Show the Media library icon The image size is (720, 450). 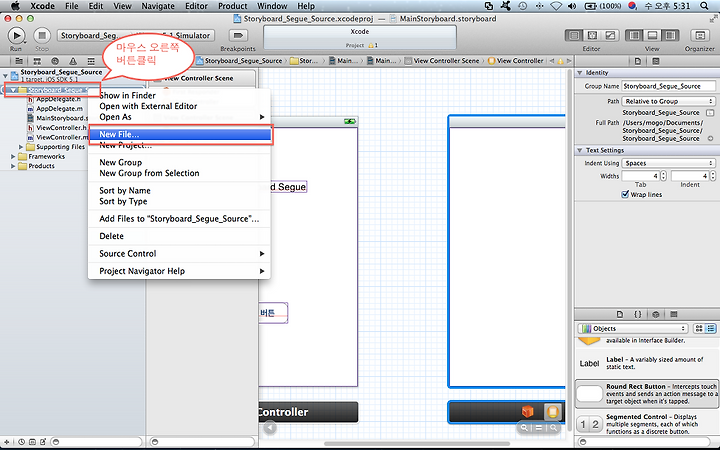(674, 315)
